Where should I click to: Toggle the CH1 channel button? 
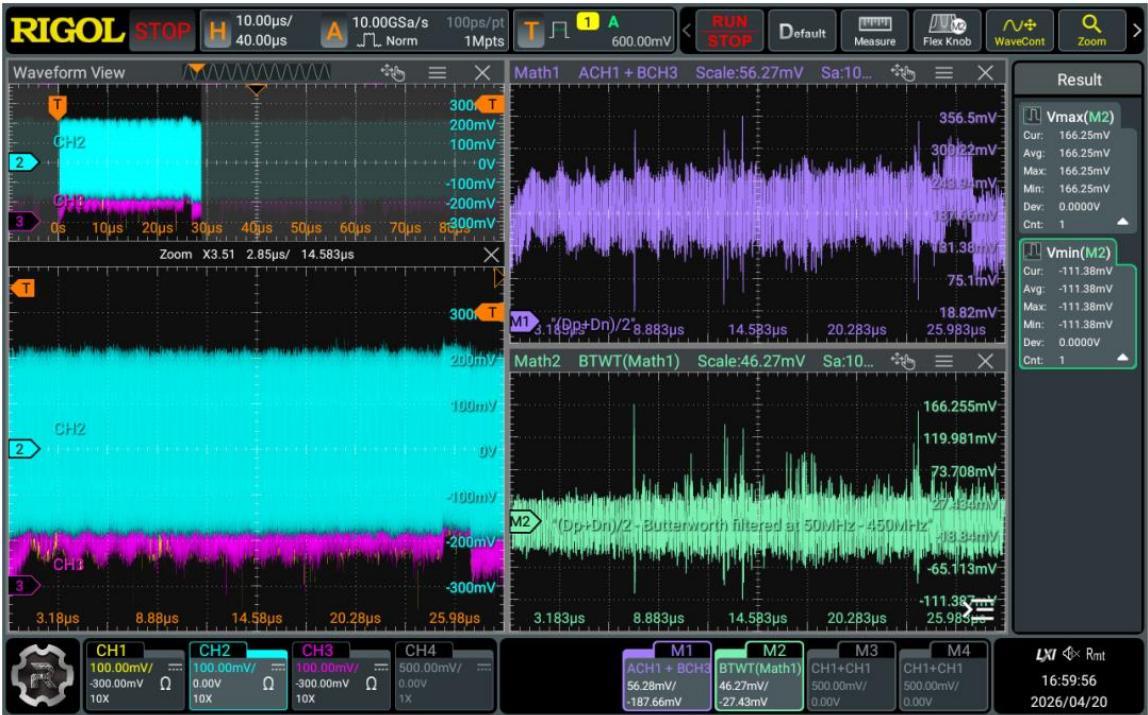135,675
